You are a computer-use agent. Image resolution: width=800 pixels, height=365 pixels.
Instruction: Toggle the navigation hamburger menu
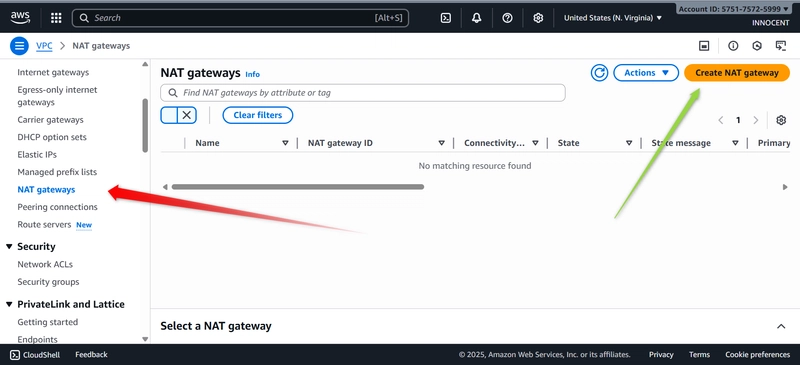tap(19, 46)
